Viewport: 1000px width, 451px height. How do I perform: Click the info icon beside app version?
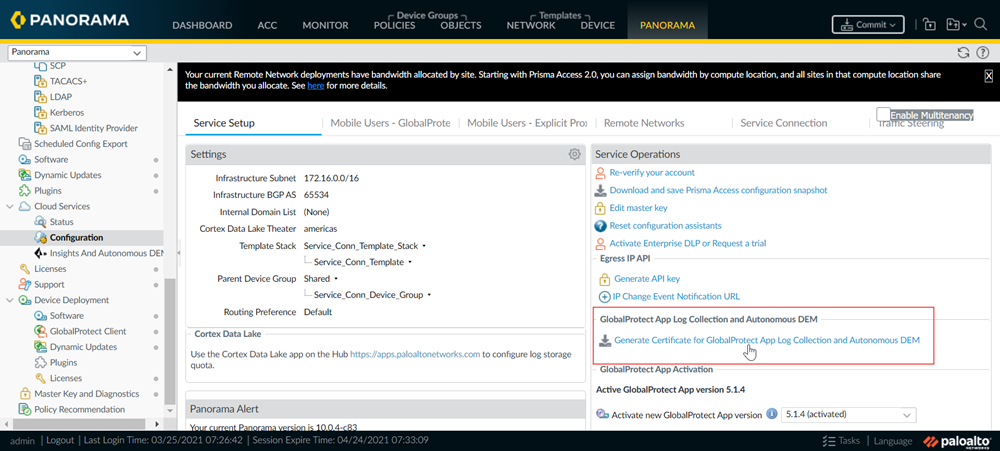pyautogui.click(x=602, y=414)
